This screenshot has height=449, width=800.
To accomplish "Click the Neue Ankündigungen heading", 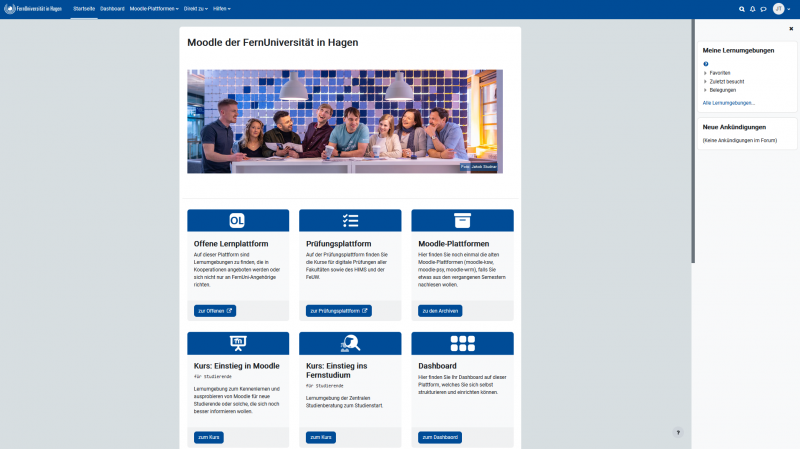I will [x=734, y=127].
